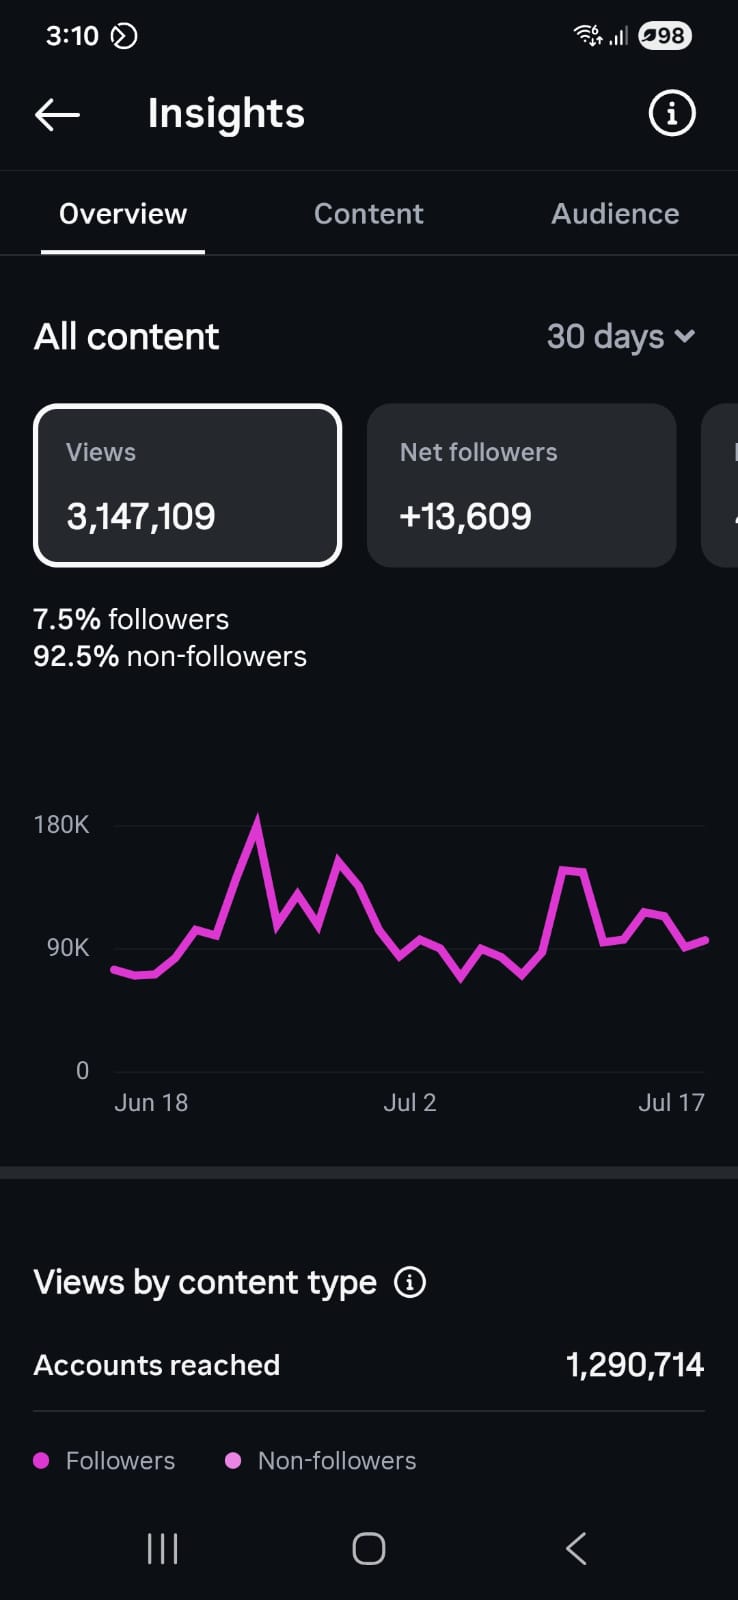Tap the Android back navigation icon

[x=576, y=1549]
